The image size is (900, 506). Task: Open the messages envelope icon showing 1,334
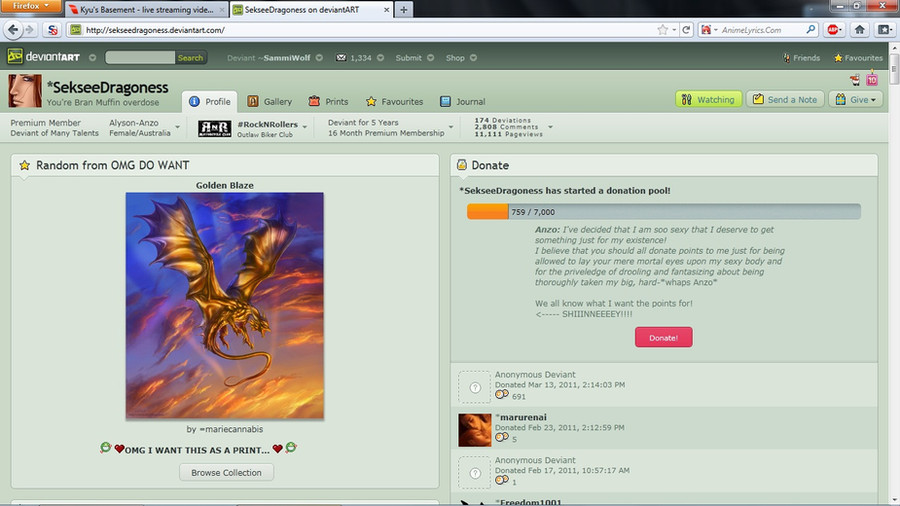tap(341, 57)
